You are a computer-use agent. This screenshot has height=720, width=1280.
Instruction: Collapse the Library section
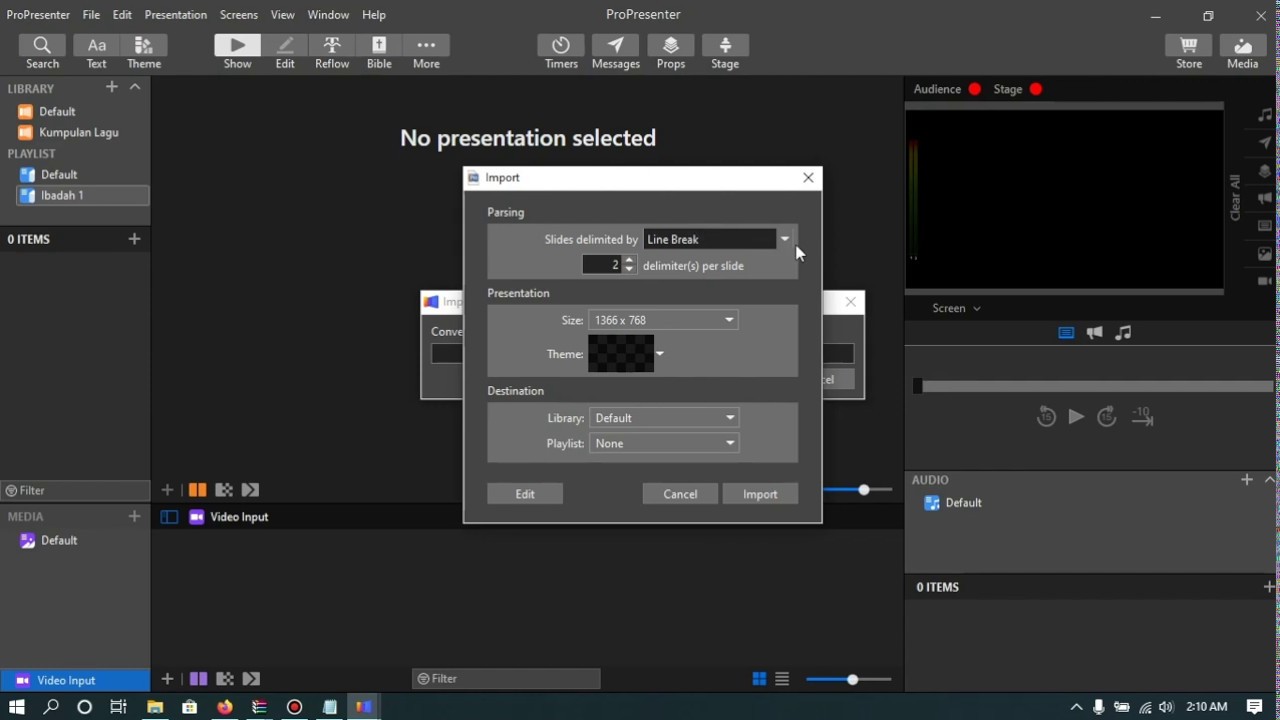[135, 87]
